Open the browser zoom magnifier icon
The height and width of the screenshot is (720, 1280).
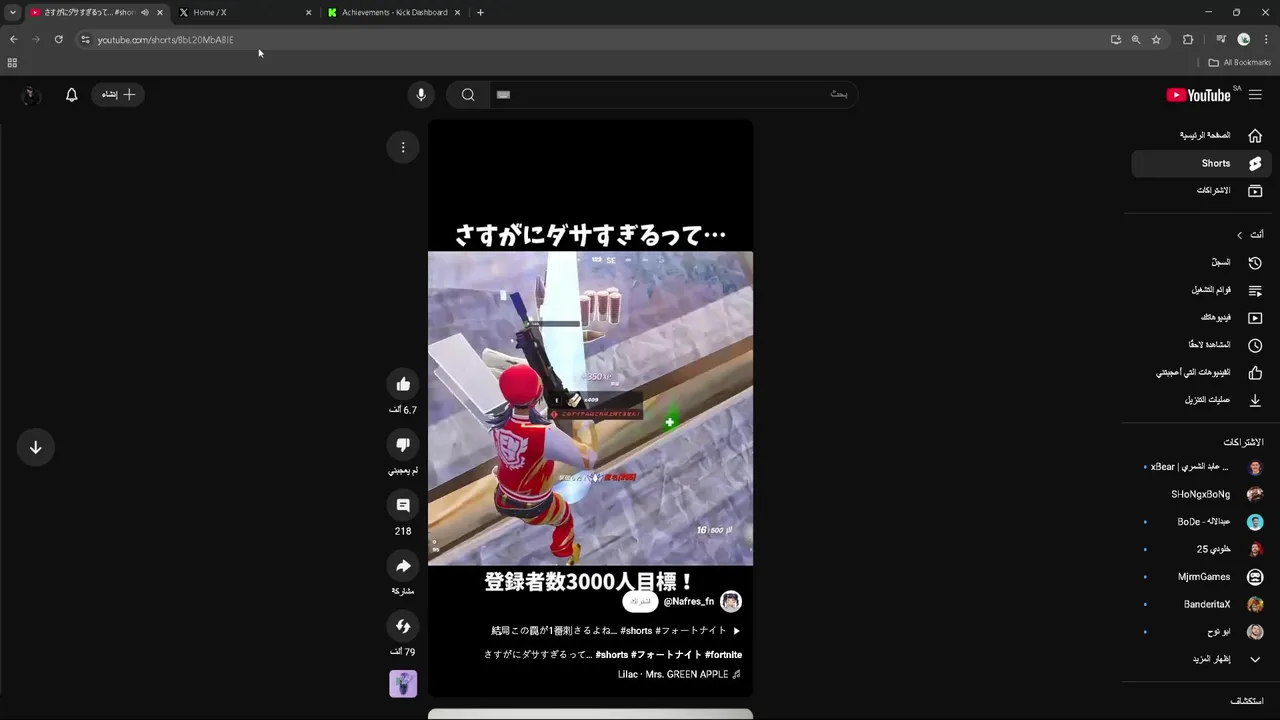(x=1136, y=40)
